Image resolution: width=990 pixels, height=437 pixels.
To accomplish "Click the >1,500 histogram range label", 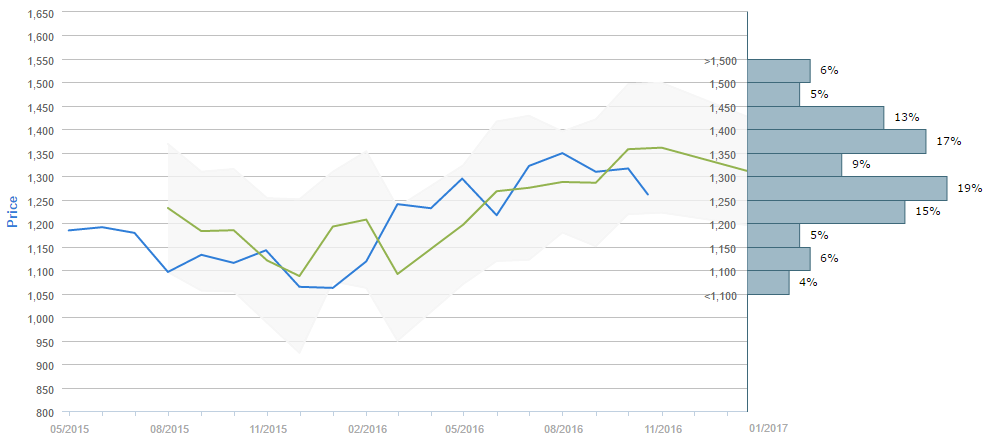I will pos(720,61).
